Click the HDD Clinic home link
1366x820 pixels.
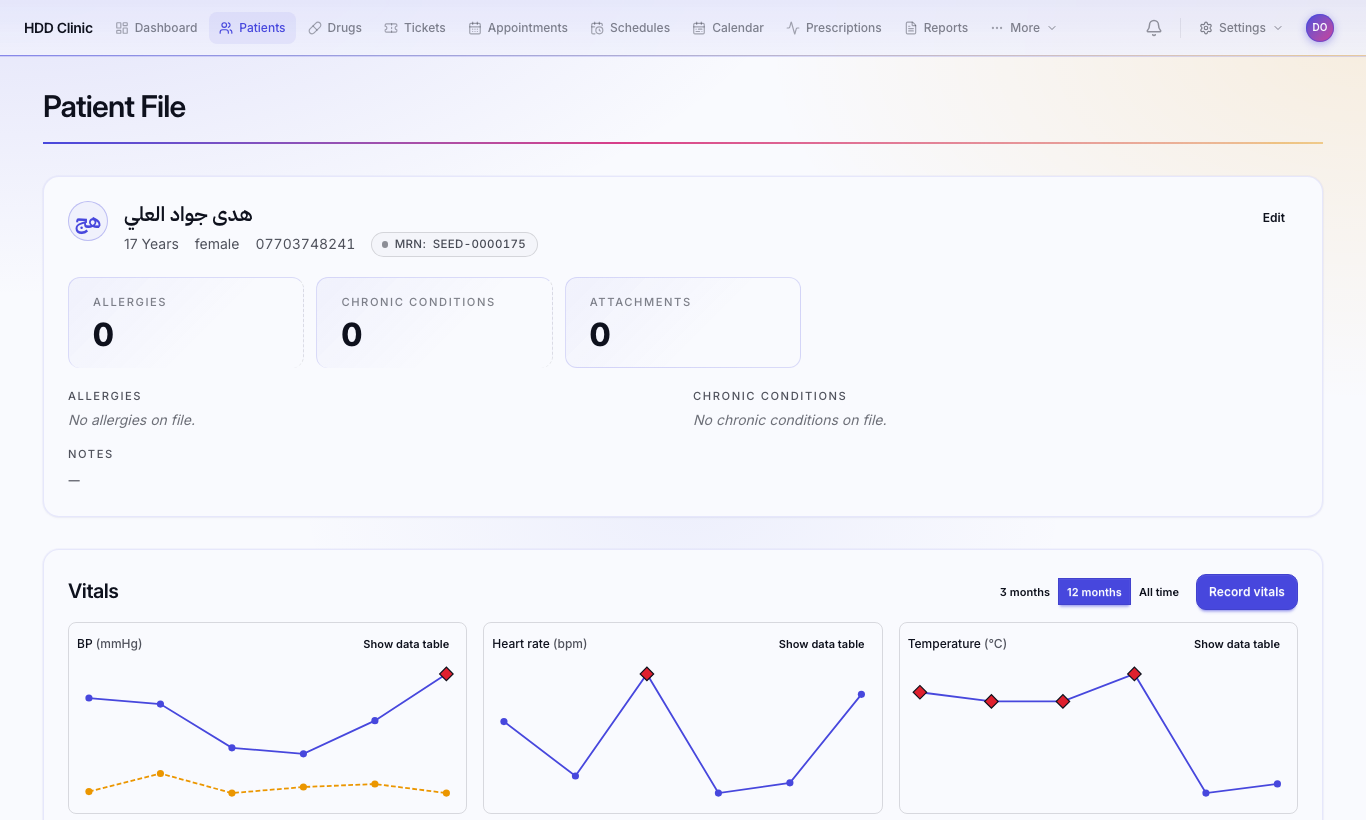58,28
